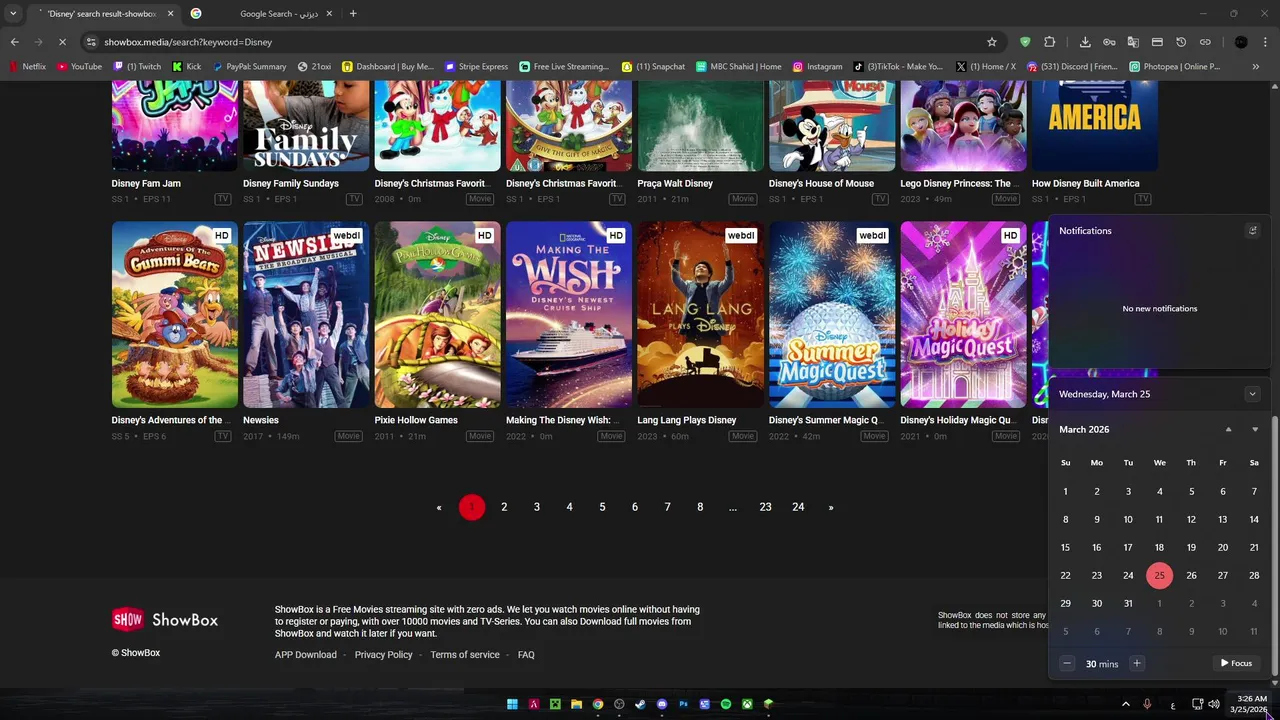This screenshot has height=720, width=1280.
Task: Go back with browser back arrow
Action: [x=14, y=42]
